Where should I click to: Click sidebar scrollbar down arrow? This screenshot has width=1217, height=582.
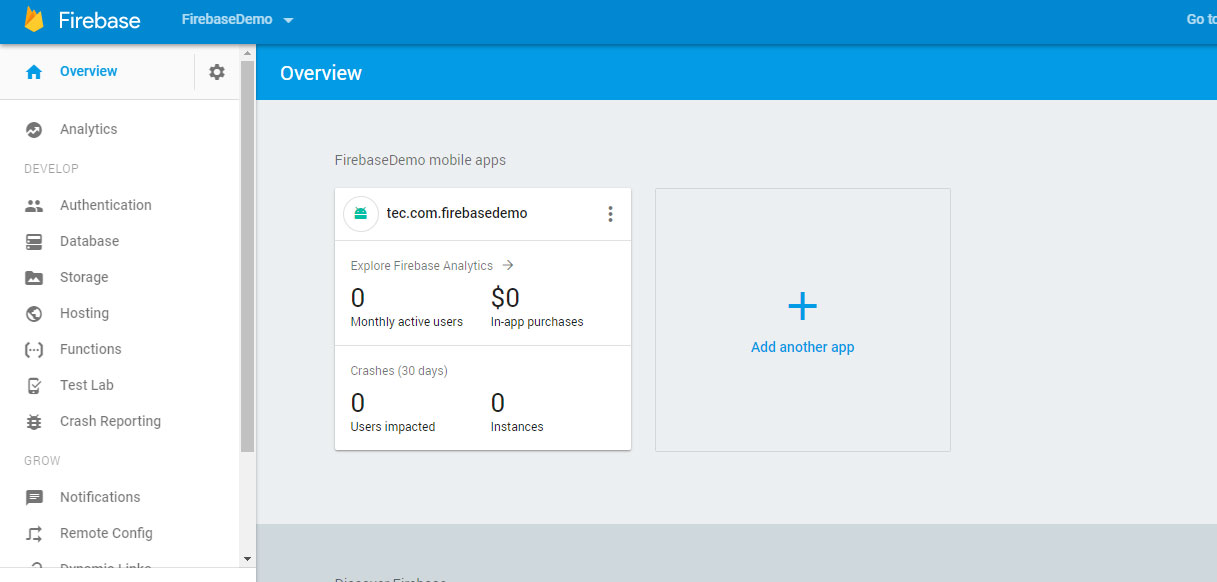click(x=248, y=559)
